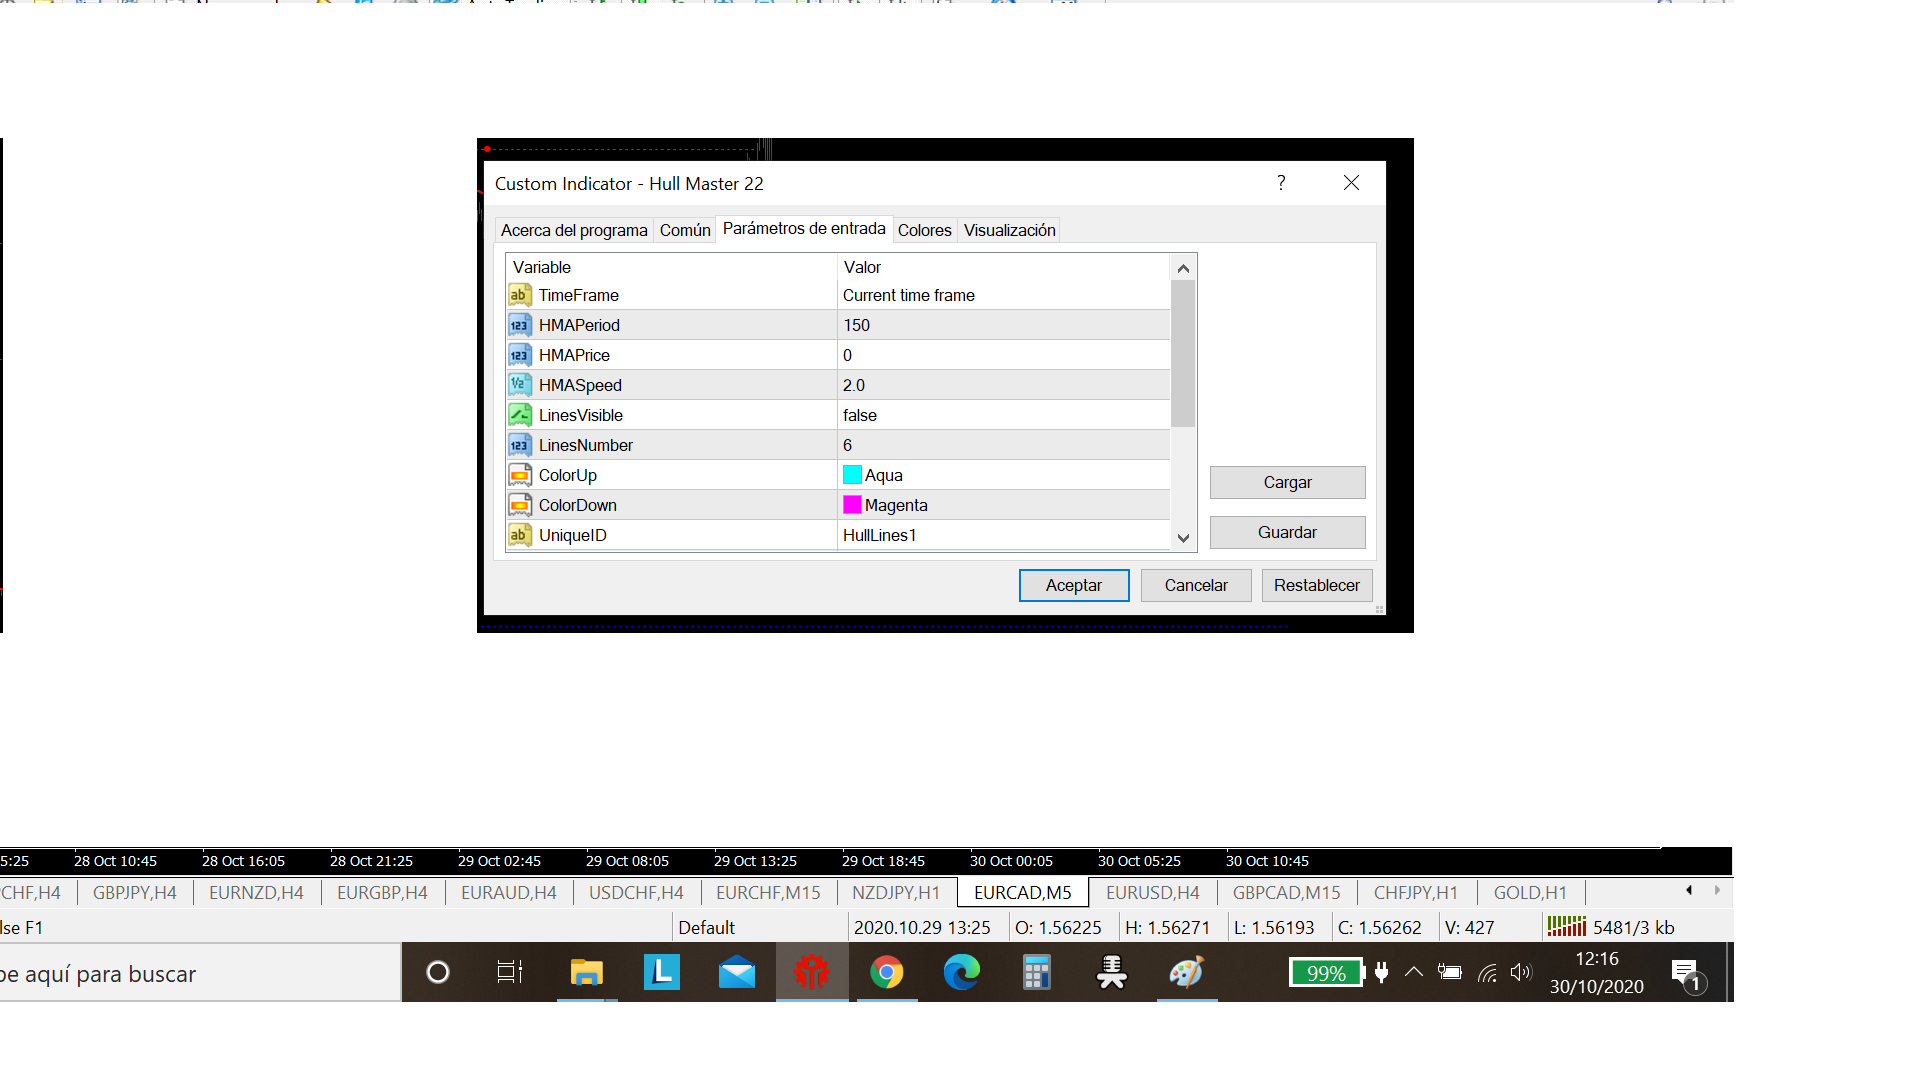Viewport: 1920px width, 1080px height.
Task: Click the Restablecer button
Action: [1317, 585]
